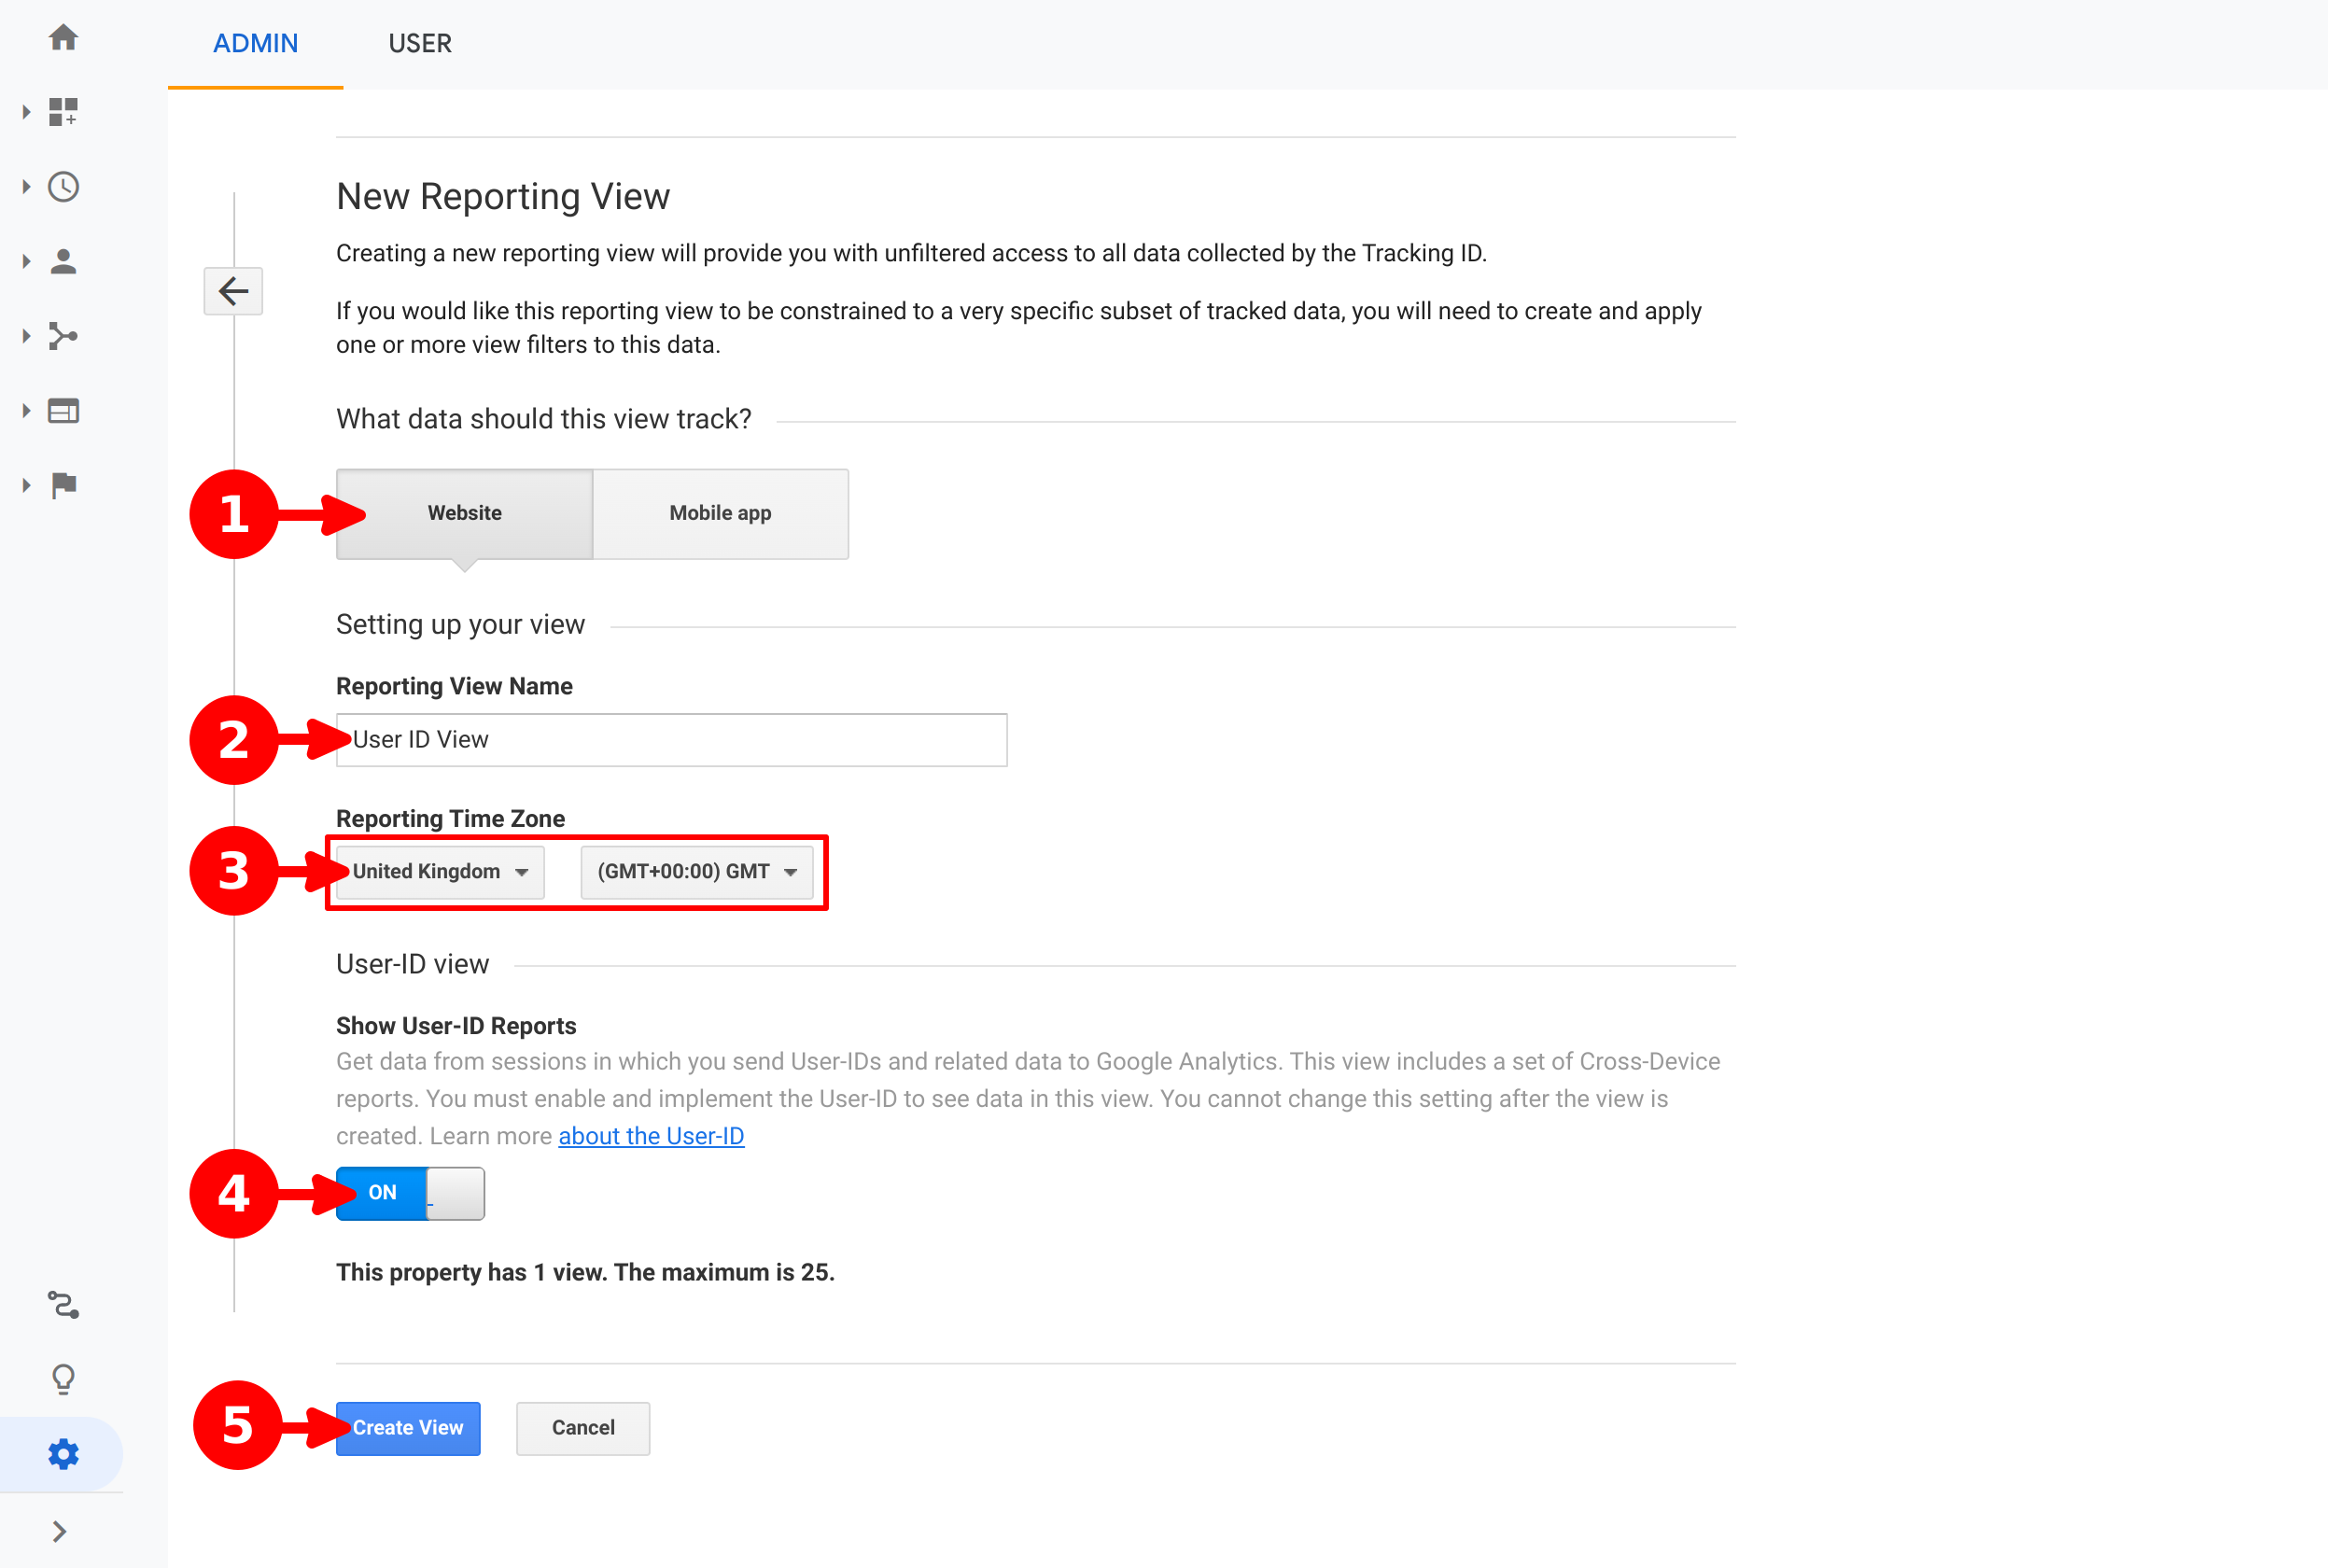The width and height of the screenshot is (2328, 1568).
Task: Switch to the ADMIN tab
Action: click(255, 44)
